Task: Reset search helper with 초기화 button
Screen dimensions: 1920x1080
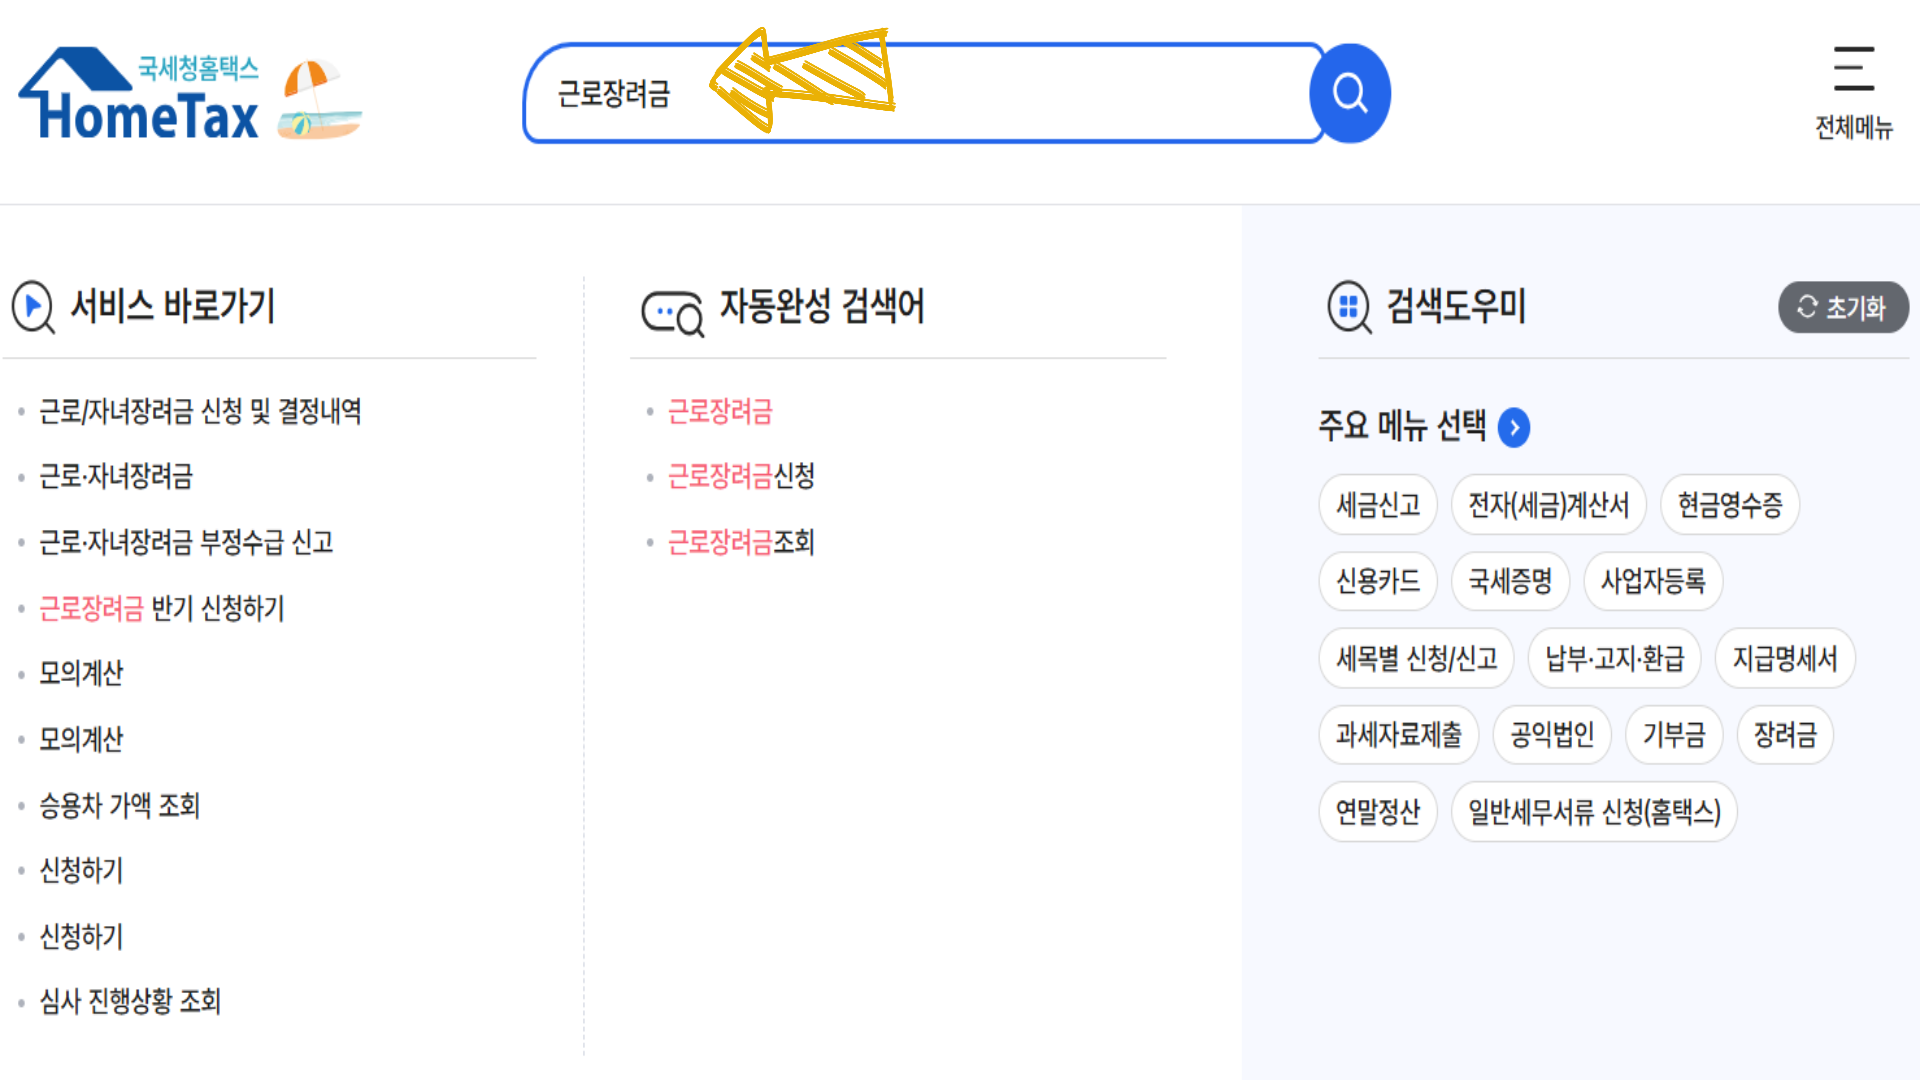Action: coord(1843,308)
